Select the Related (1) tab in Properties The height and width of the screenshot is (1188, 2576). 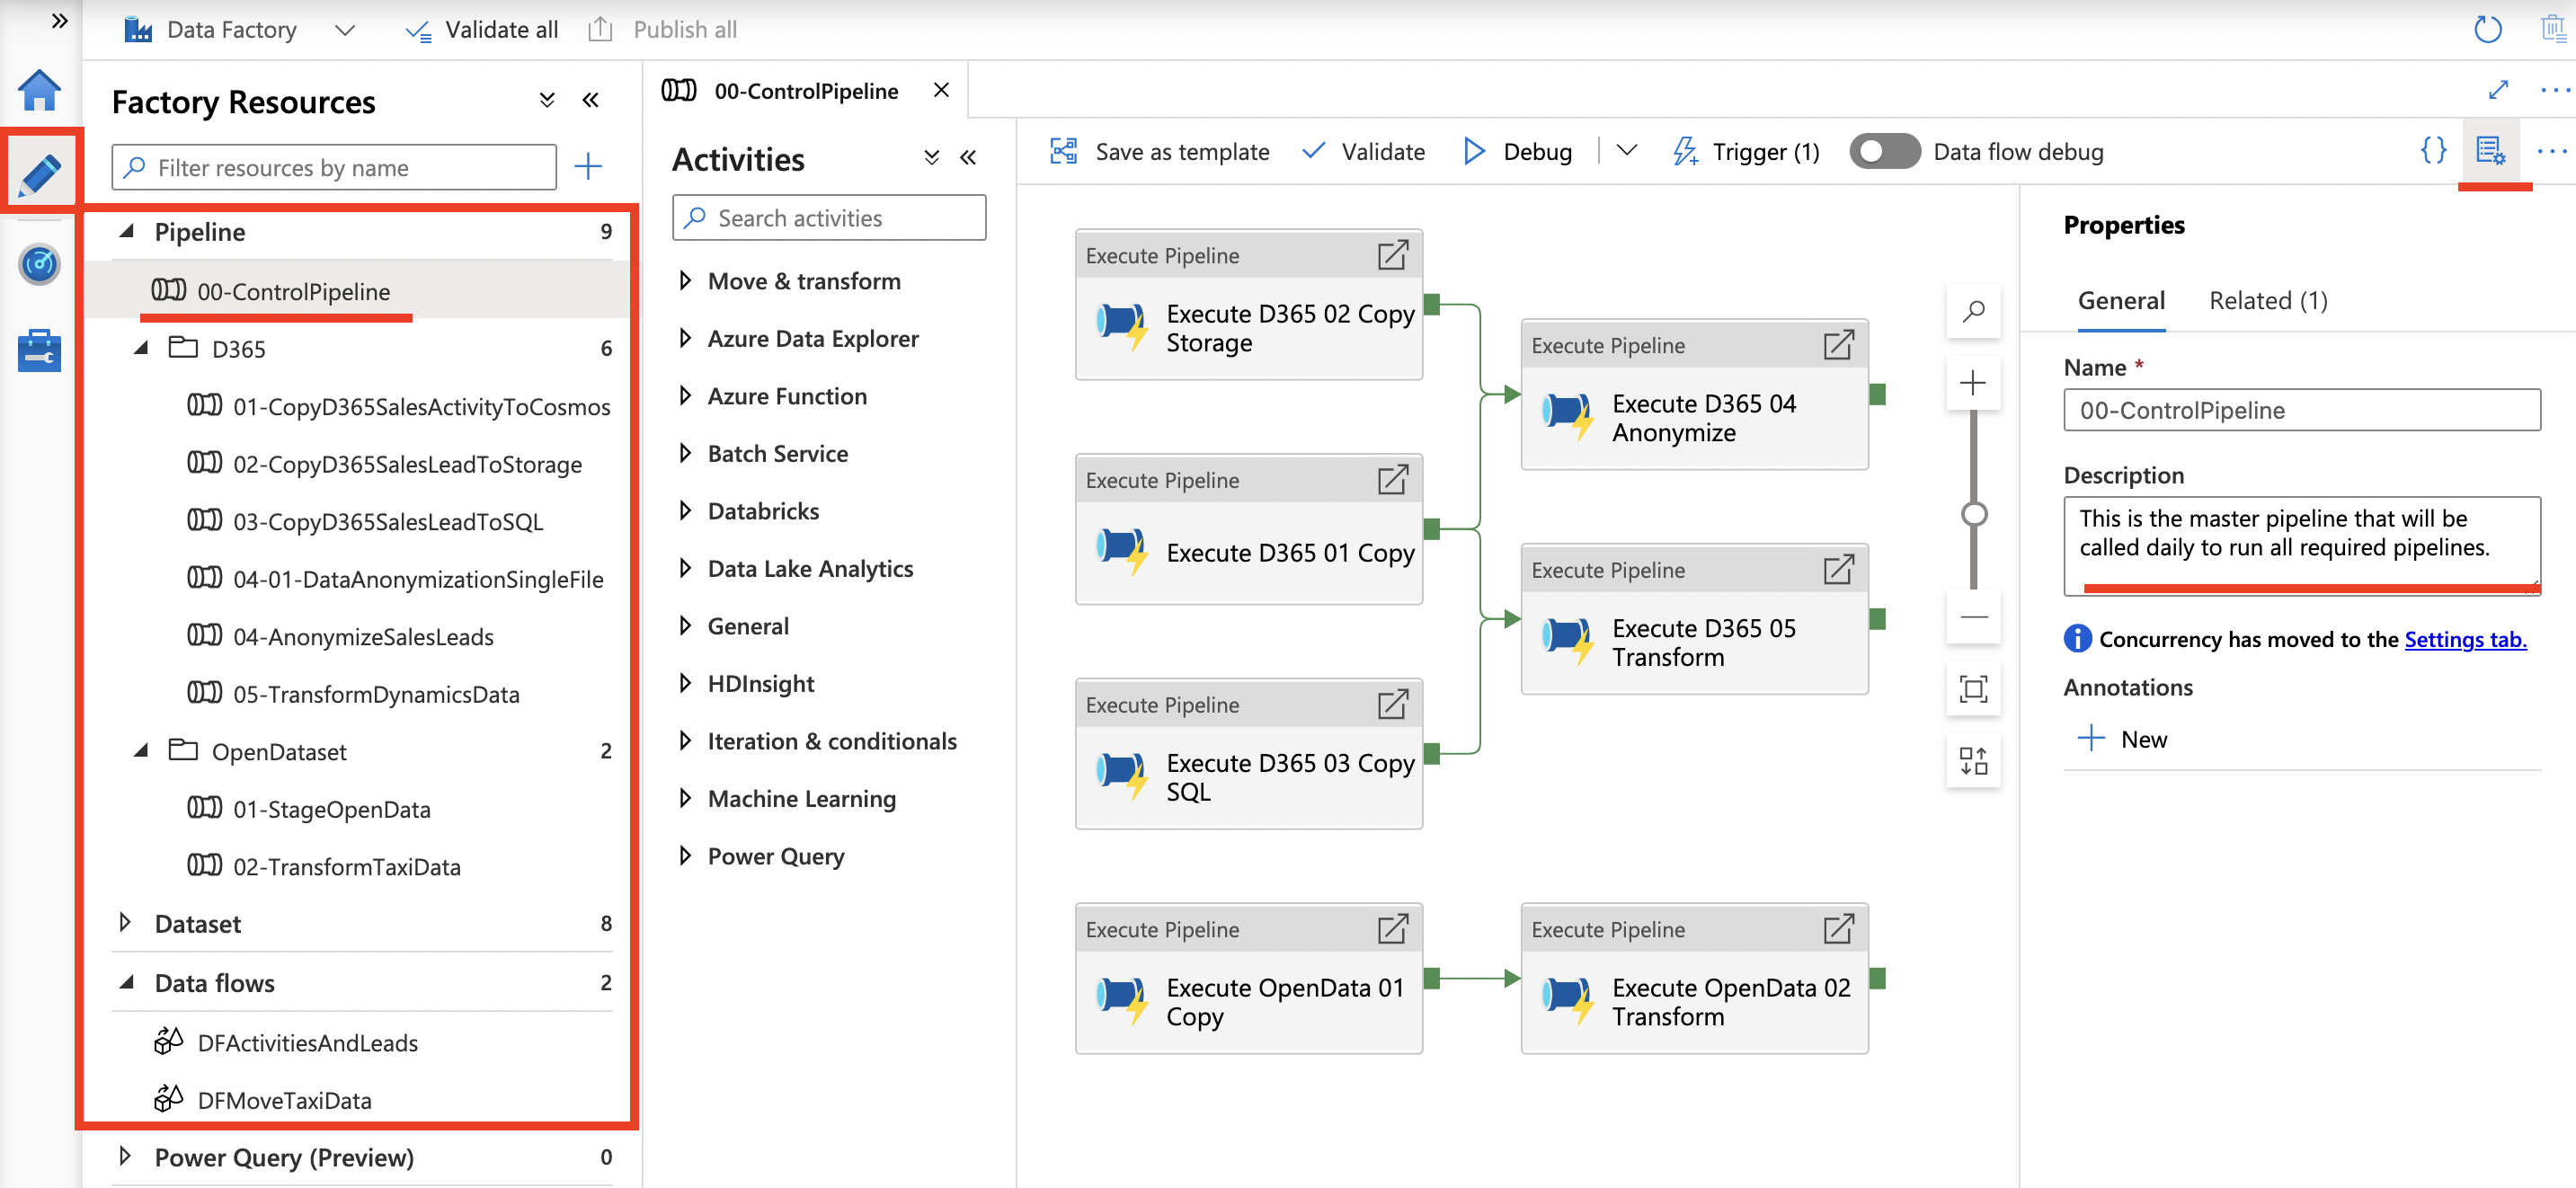(x=2264, y=299)
